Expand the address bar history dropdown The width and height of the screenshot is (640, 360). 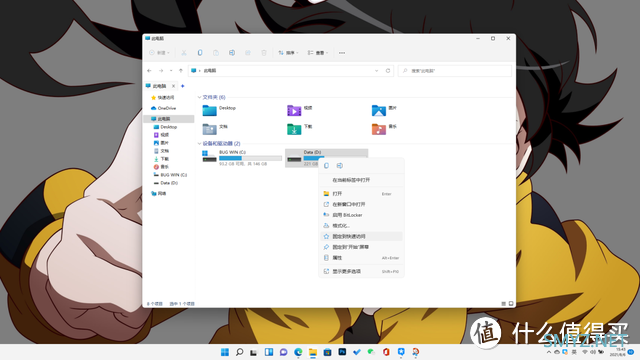(376, 71)
